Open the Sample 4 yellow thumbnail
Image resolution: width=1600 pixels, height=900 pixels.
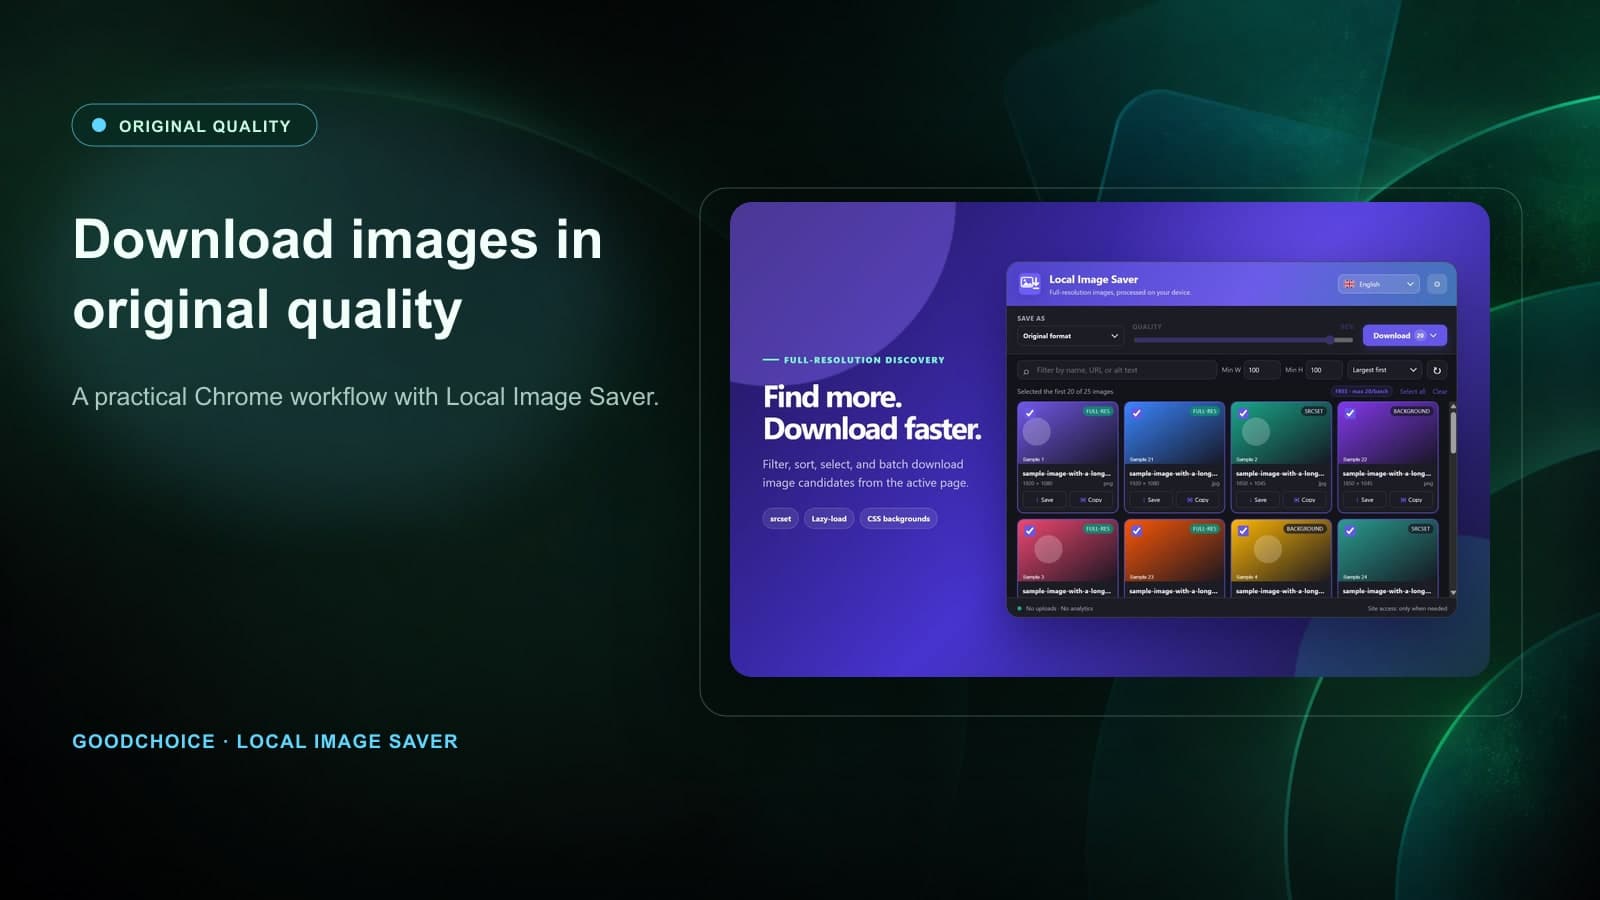point(1281,551)
